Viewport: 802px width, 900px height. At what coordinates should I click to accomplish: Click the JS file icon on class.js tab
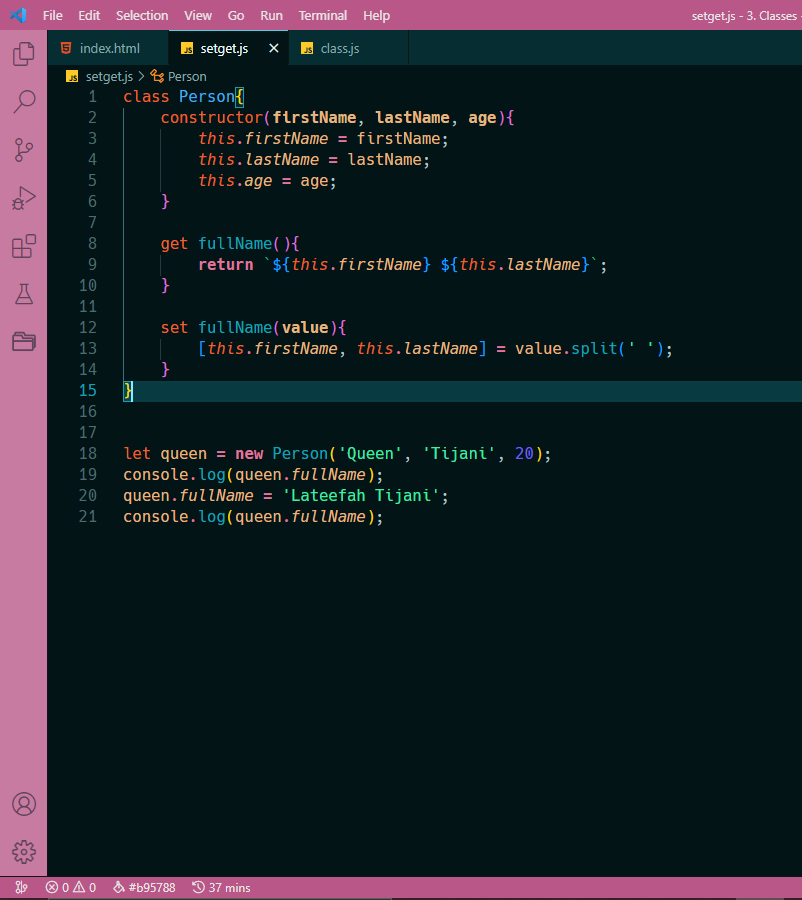307,48
